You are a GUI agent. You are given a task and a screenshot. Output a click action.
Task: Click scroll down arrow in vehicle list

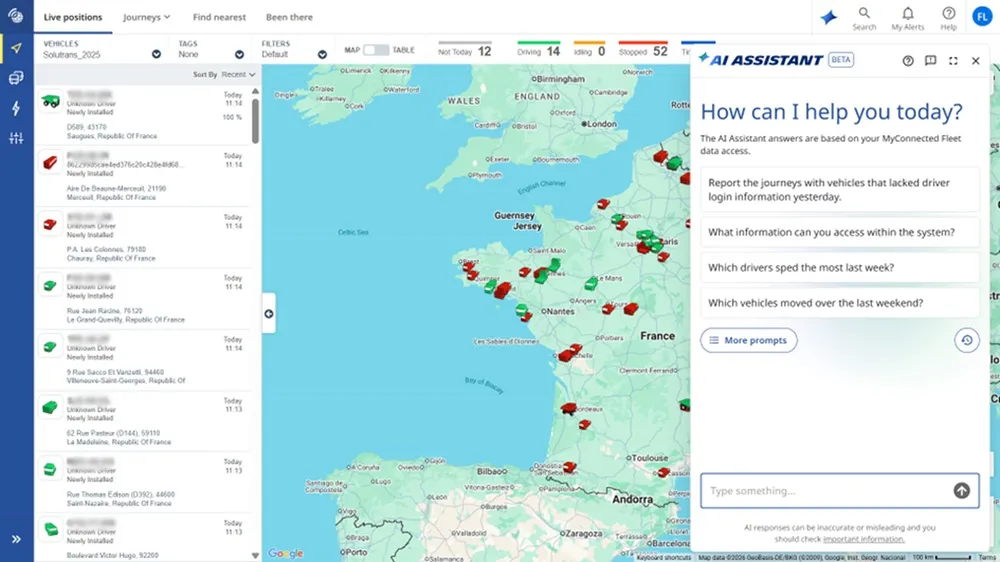pos(255,556)
